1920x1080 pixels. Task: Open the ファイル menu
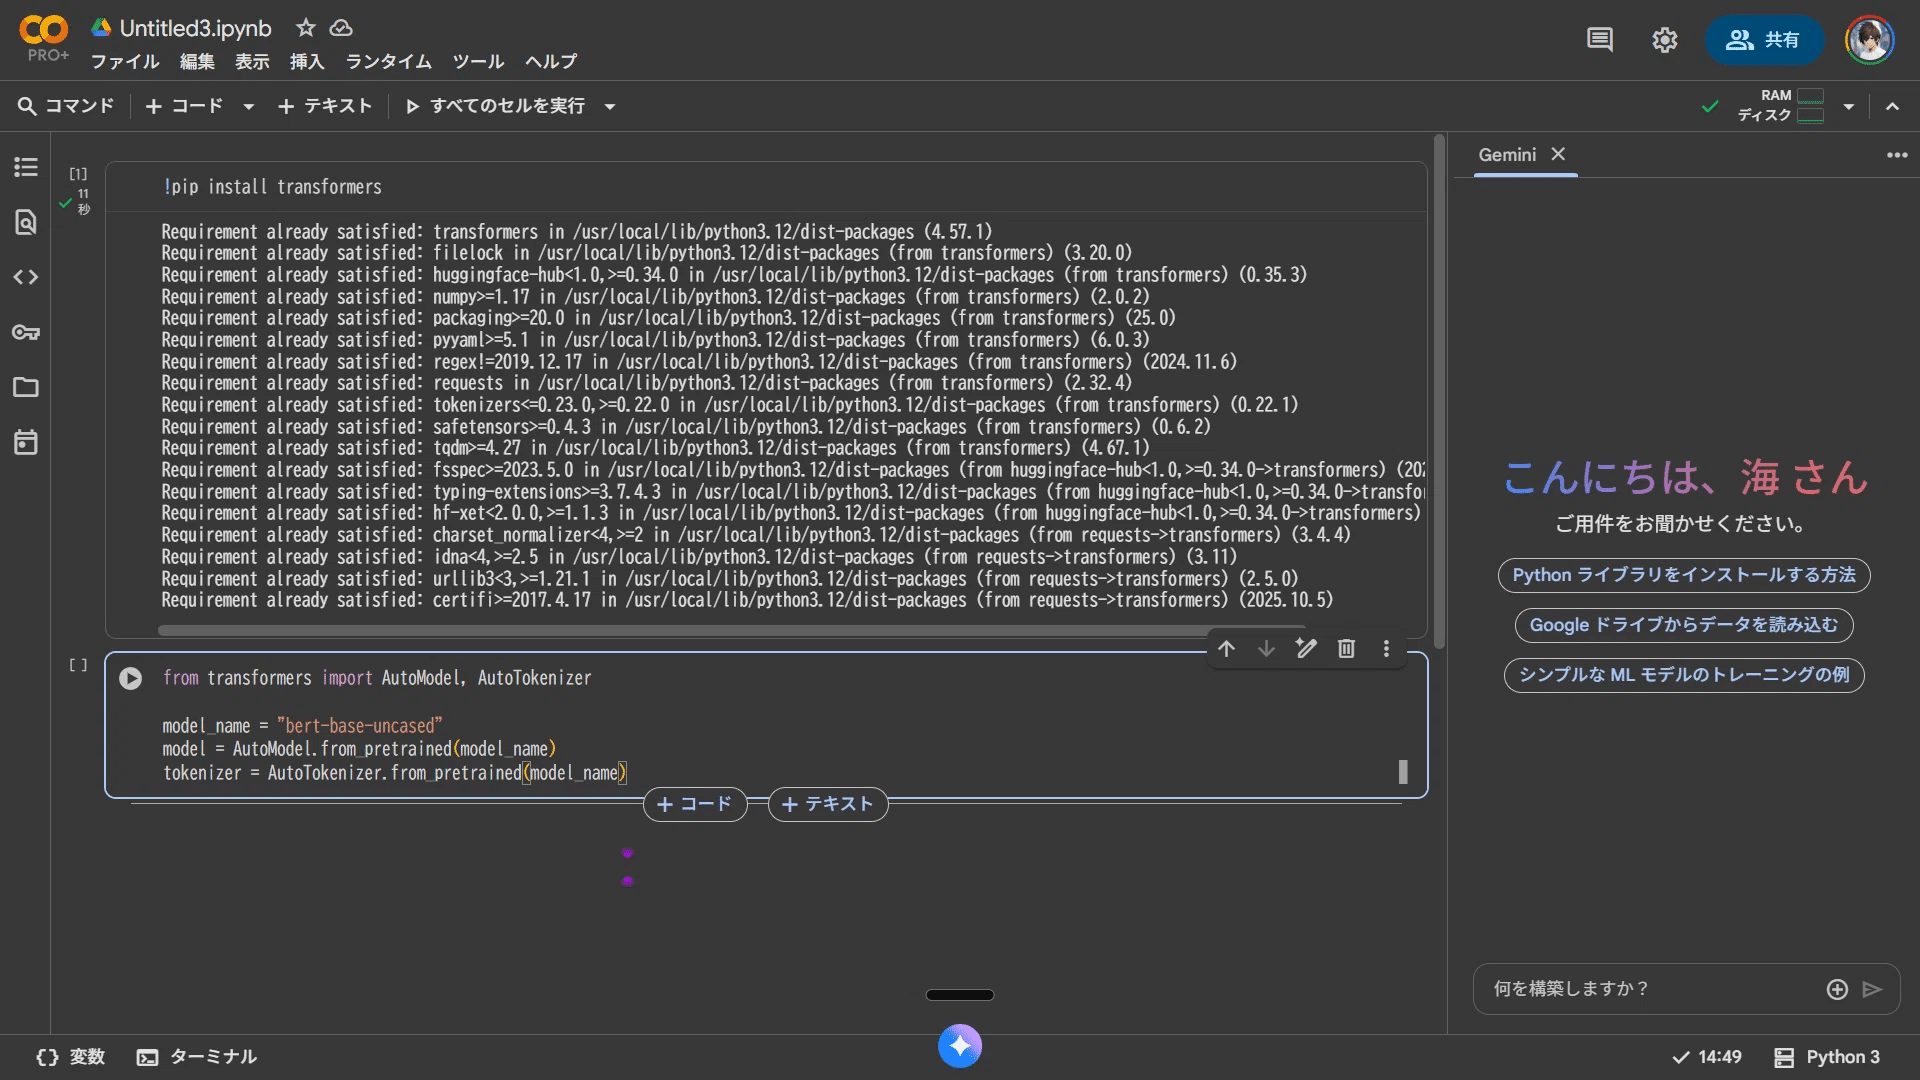pyautogui.click(x=125, y=62)
